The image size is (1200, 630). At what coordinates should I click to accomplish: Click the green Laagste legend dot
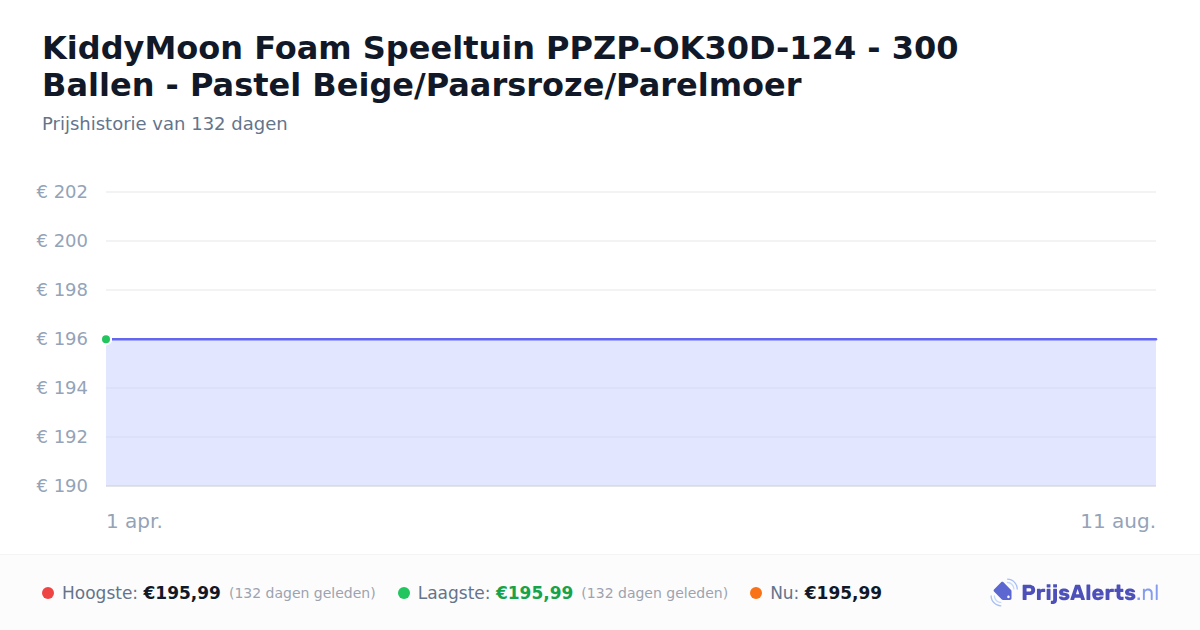(x=404, y=593)
